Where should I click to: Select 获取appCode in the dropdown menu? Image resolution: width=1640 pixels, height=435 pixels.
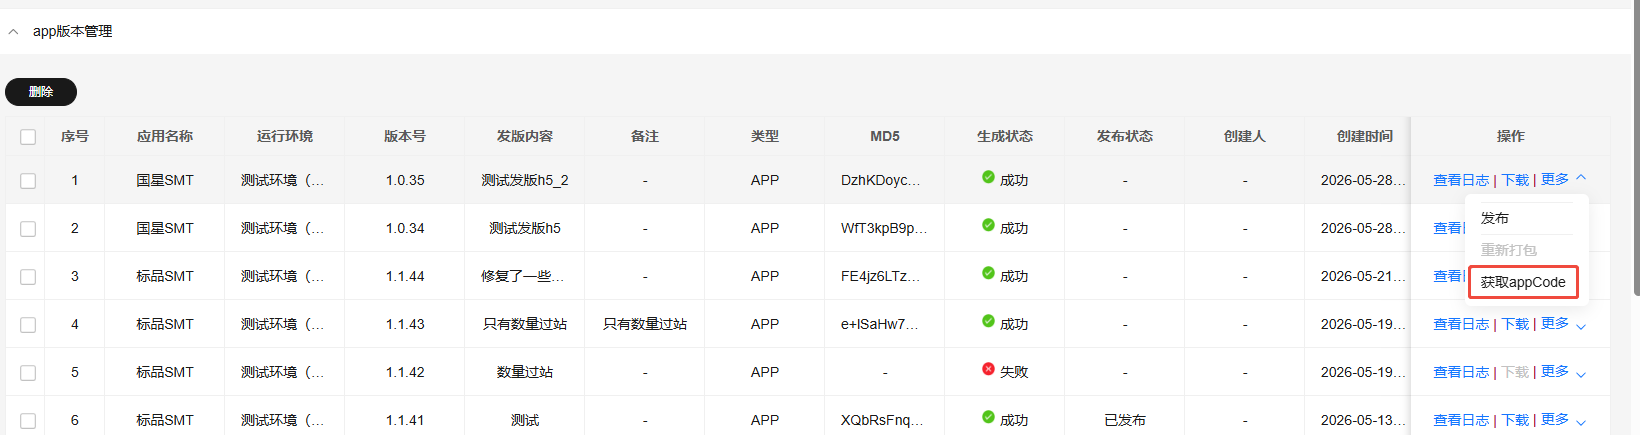(x=1523, y=282)
